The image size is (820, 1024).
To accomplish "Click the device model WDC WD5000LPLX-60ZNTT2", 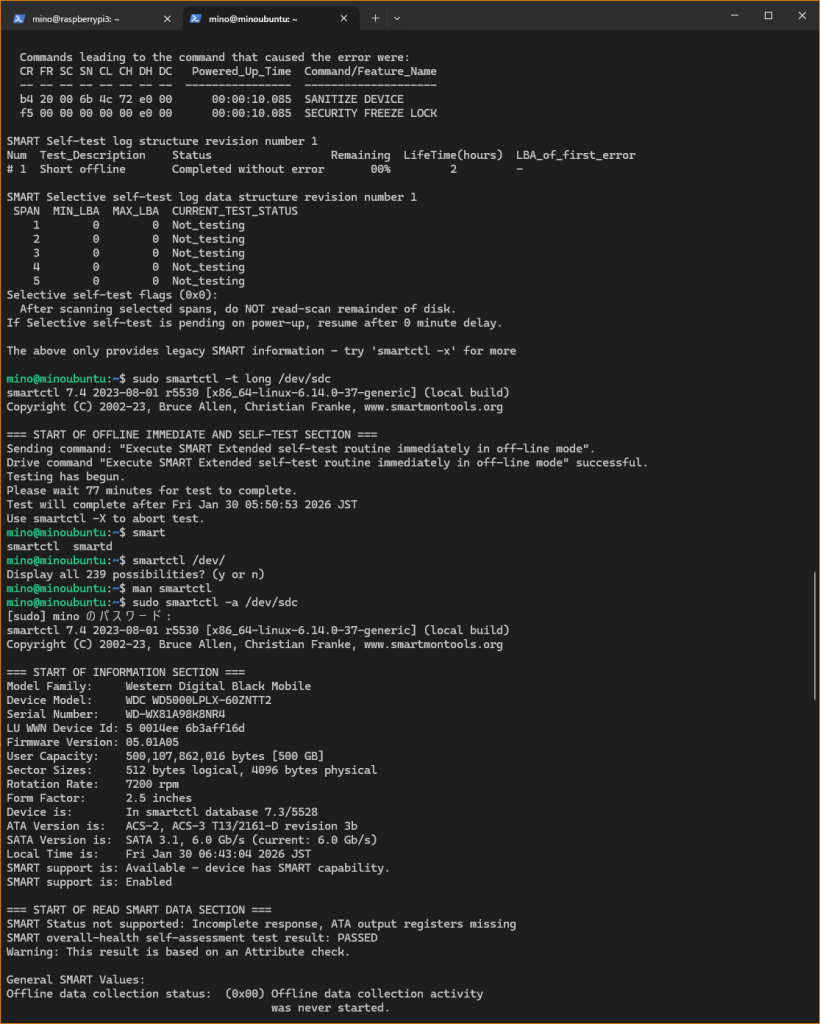I will [198, 701].
